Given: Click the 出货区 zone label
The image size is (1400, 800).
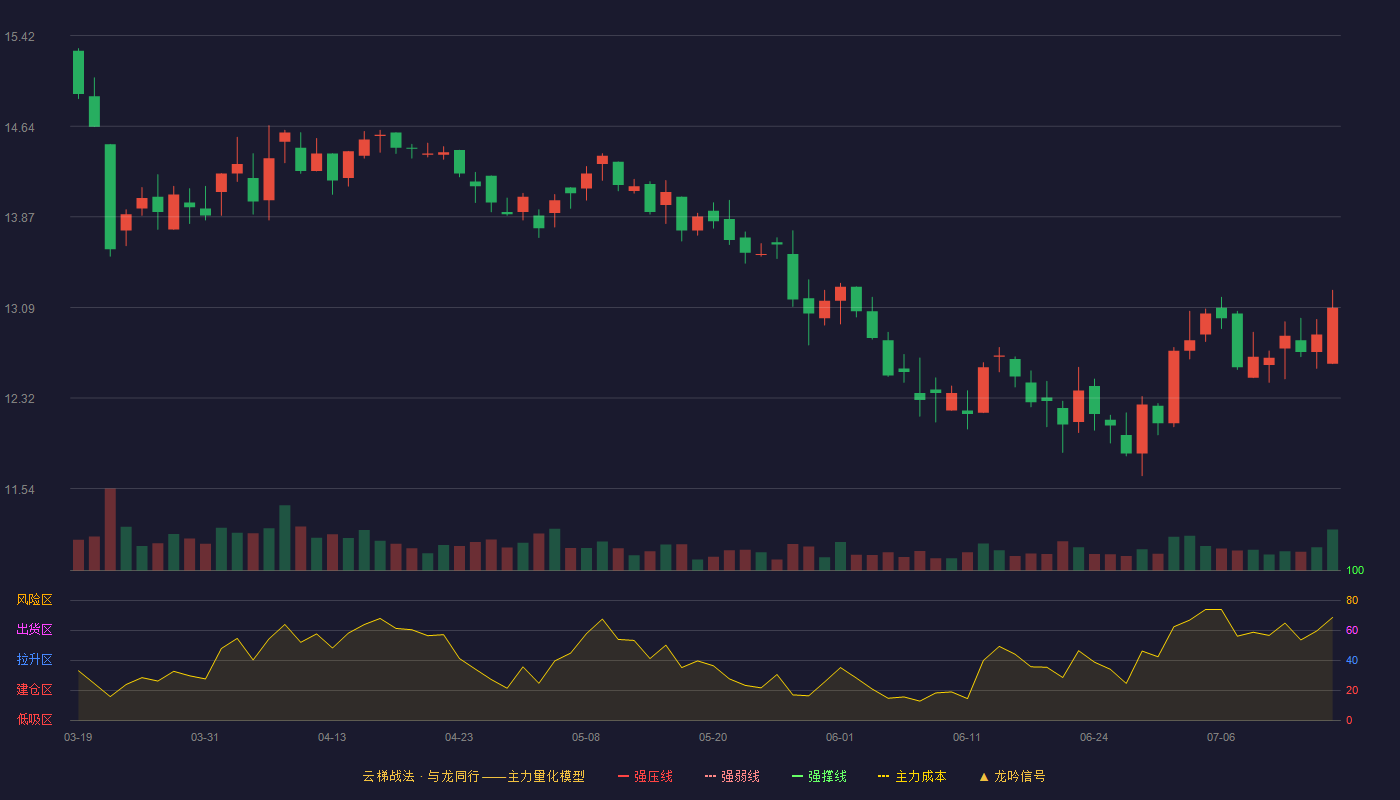Looking at the screenshot, I should (34, 630).
